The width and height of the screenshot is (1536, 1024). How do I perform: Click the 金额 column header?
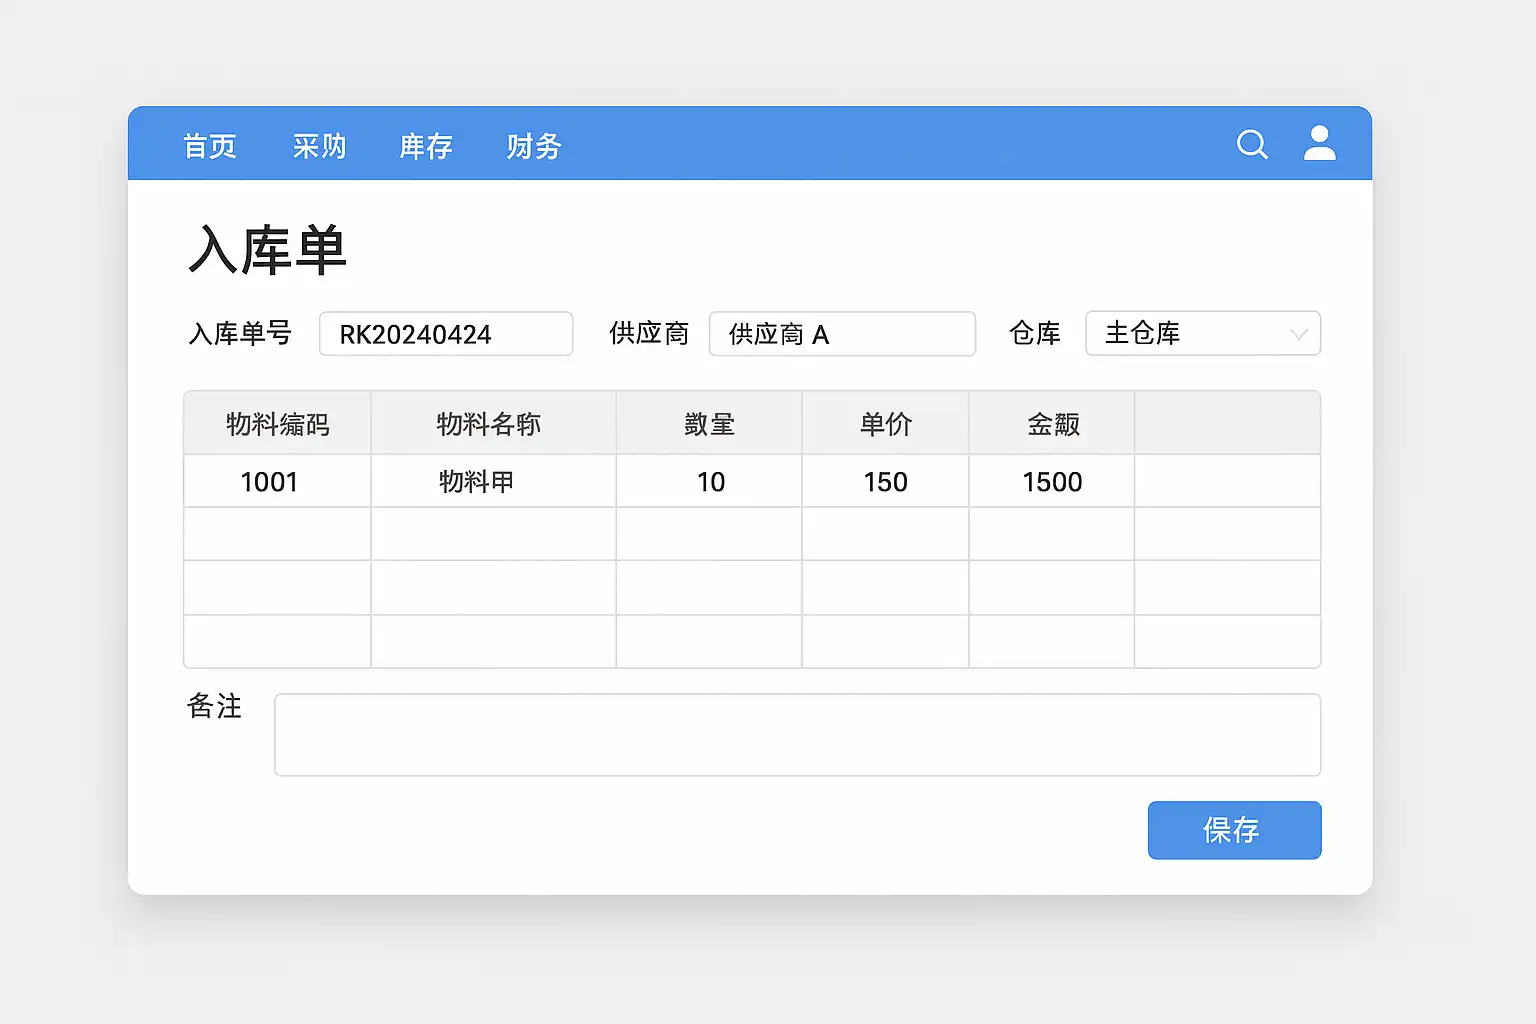[1052, 424]
